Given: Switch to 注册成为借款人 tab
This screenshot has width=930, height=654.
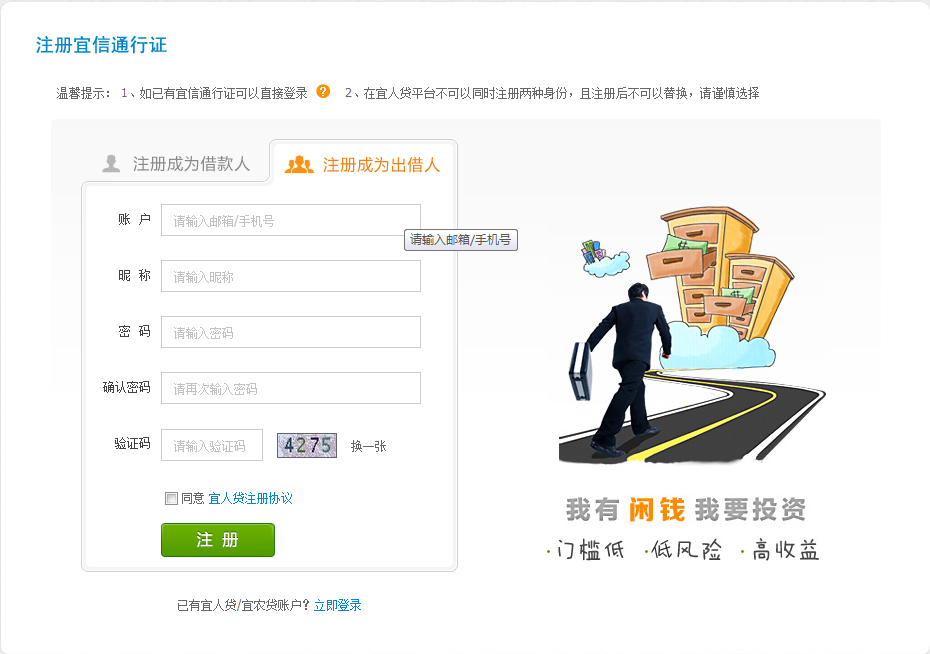Looking at the screenshot, I should (x=176, y=164).
